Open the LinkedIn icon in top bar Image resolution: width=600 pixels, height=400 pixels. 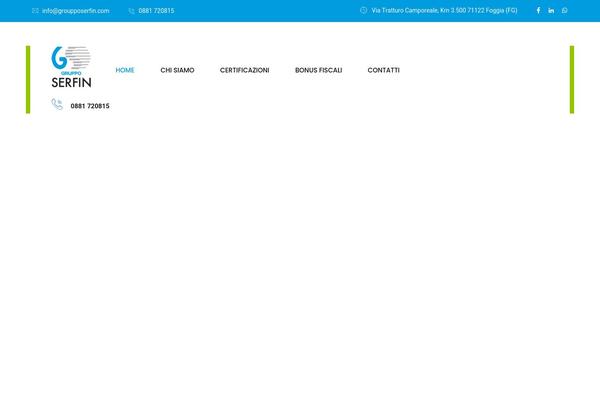(551, 10)
